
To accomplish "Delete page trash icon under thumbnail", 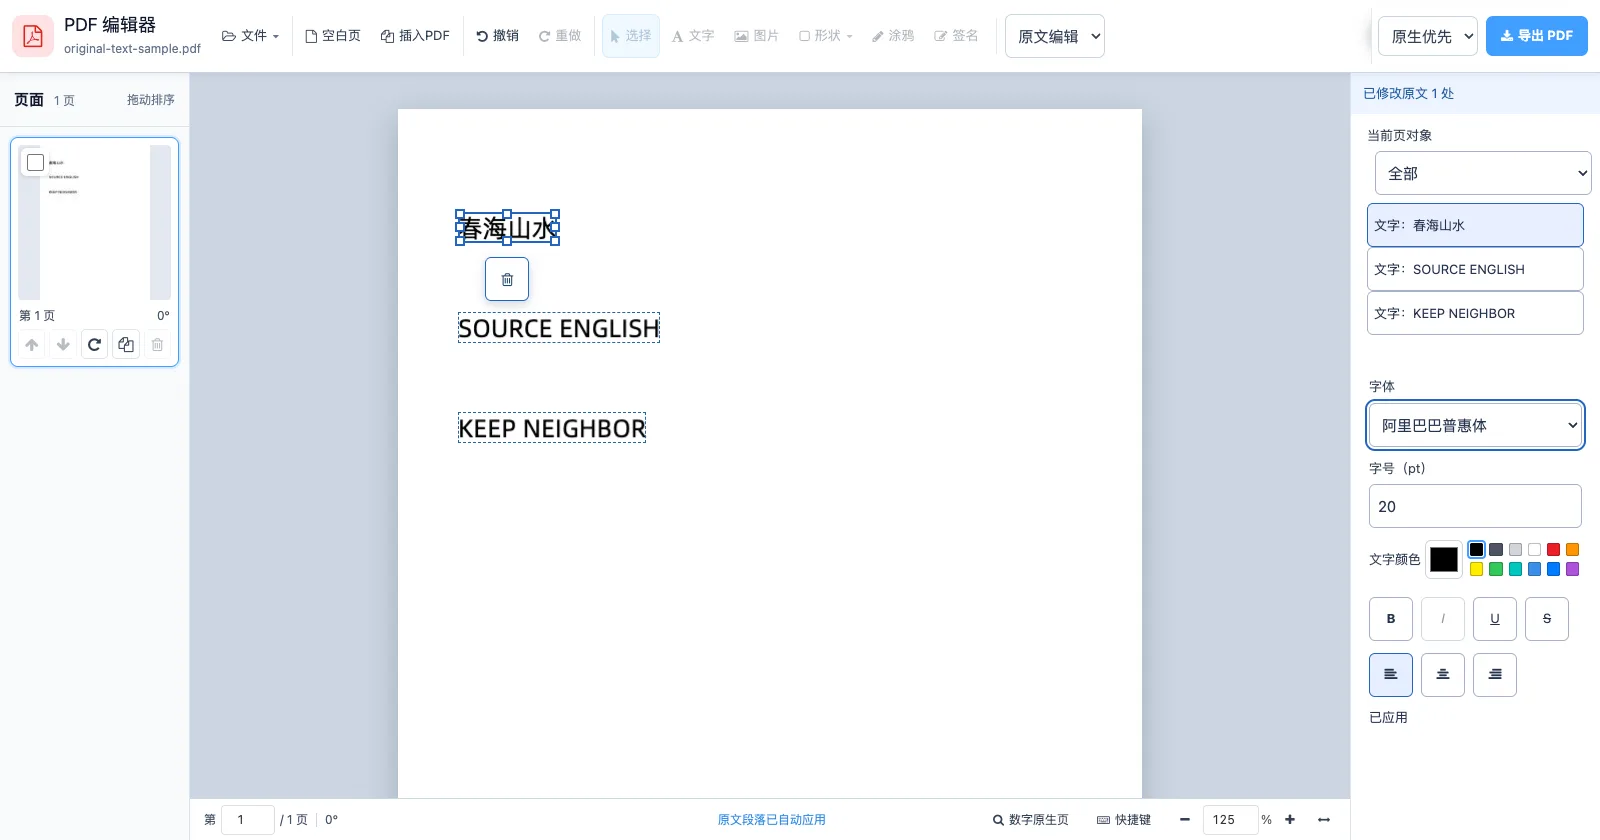I will 157,345.
